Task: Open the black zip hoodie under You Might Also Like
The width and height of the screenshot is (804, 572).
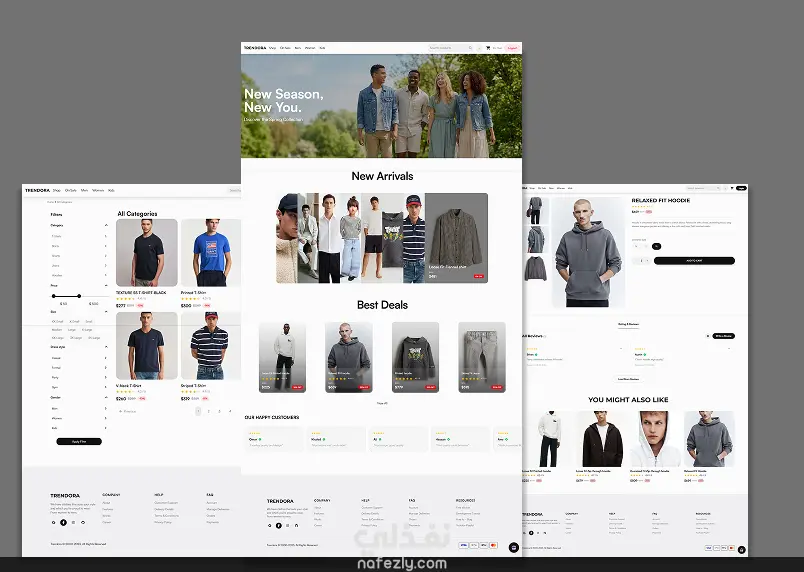Action: click(x=602, y=439)
